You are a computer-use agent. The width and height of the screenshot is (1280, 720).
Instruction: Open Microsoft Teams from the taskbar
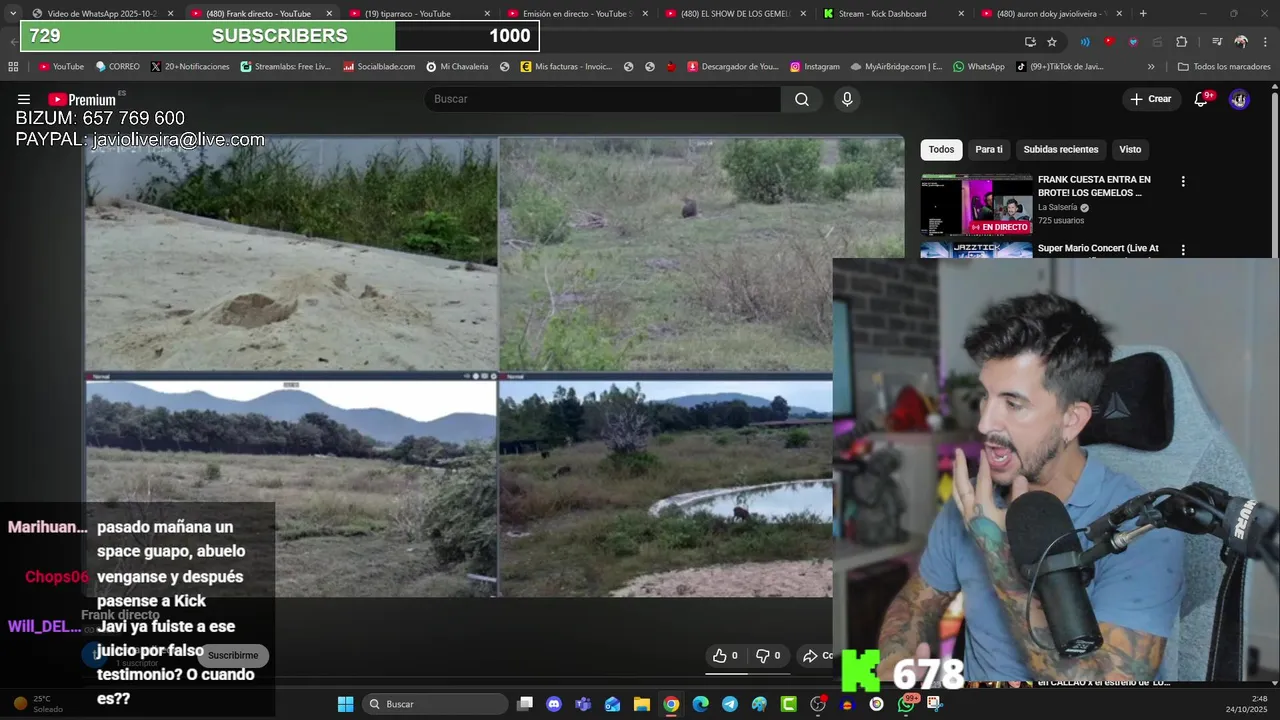(x=583, y=704)
